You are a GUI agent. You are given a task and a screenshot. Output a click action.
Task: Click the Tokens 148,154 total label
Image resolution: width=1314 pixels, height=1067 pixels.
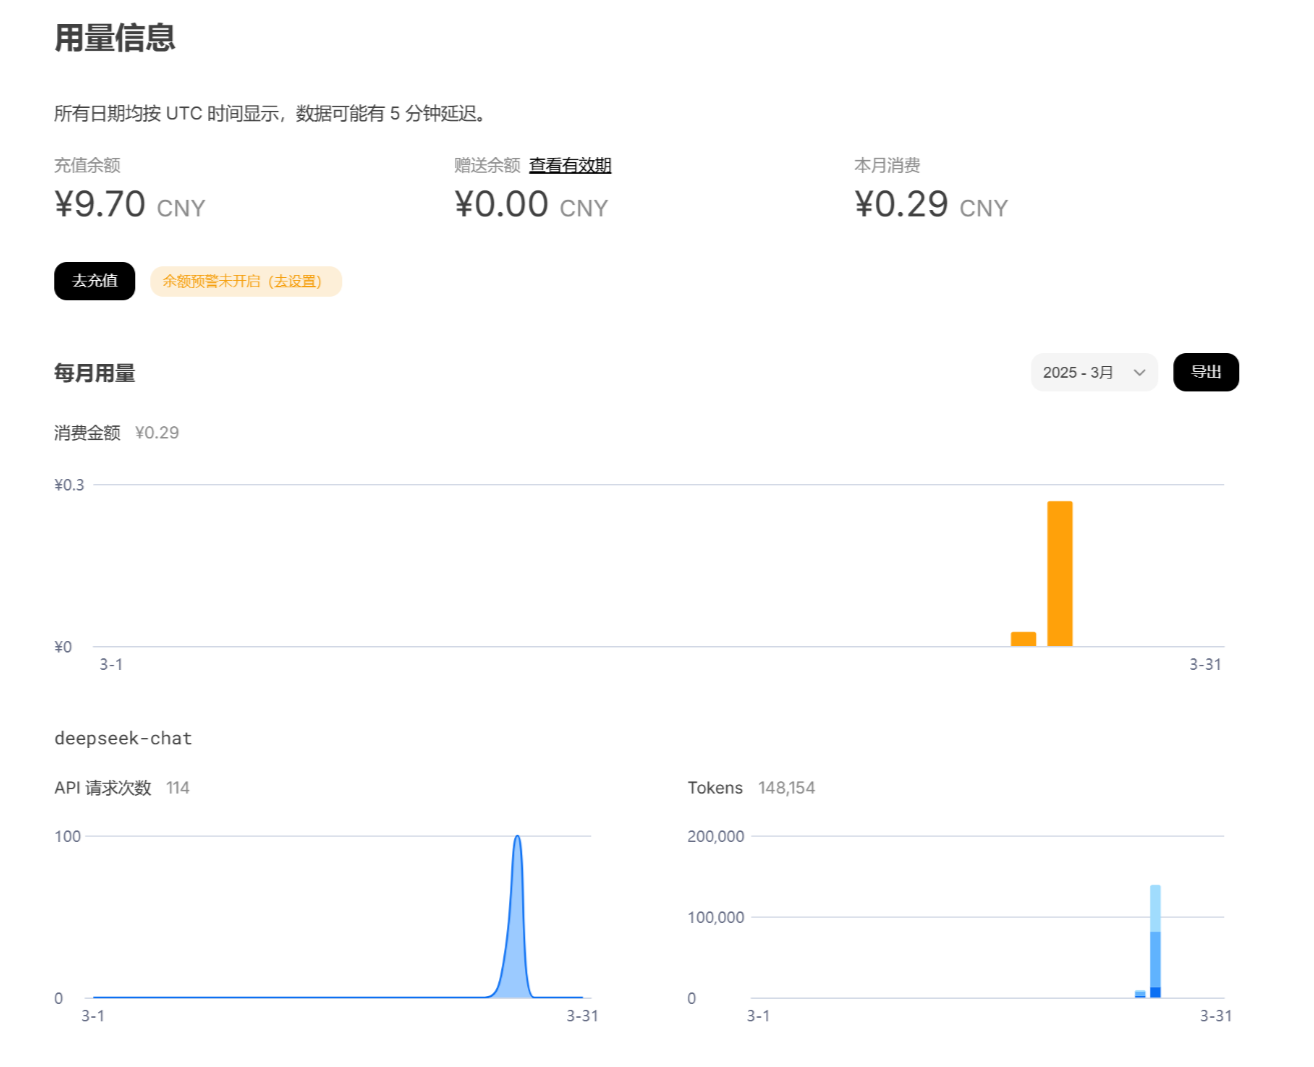[x=751, y=788]
